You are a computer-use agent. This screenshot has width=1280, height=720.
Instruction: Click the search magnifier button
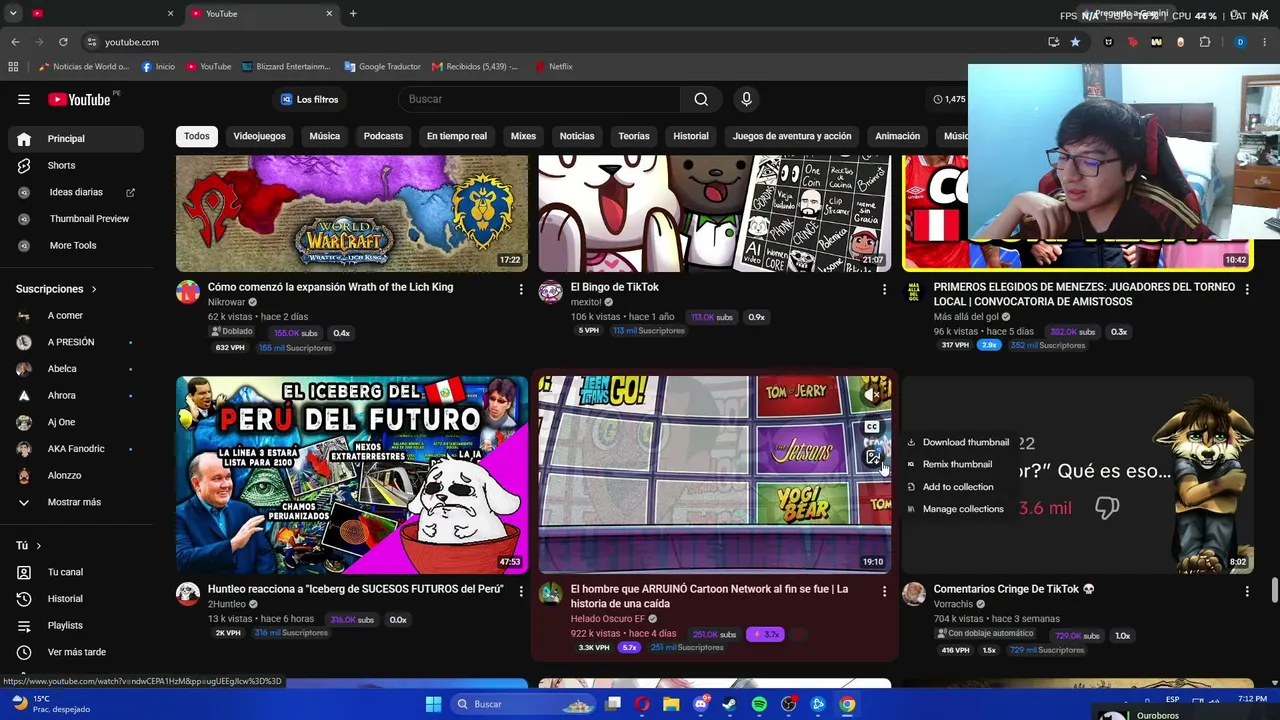pyautogui.click(x=701, y=99)
